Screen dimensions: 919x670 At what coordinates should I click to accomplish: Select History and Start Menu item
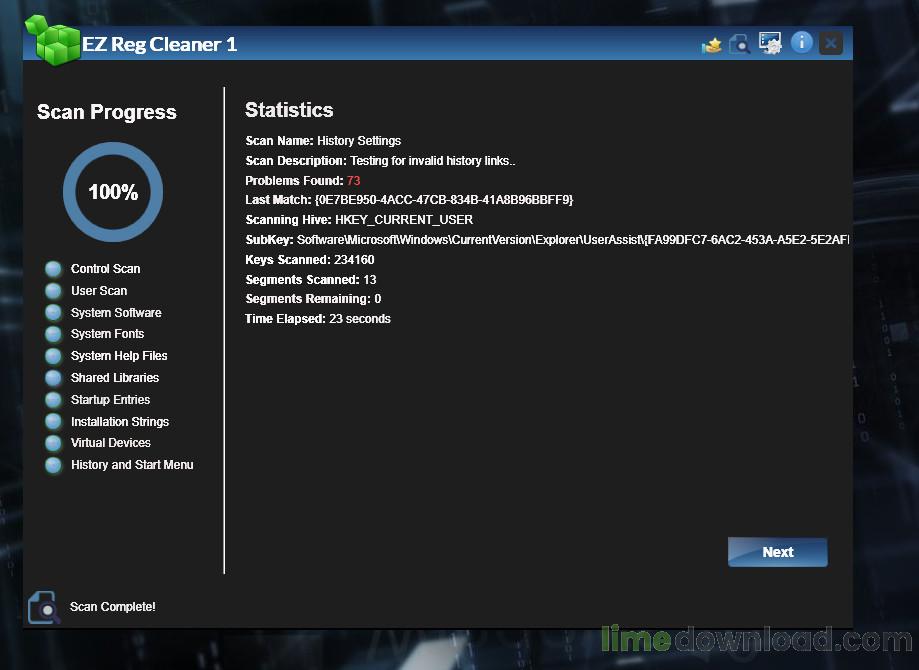tap(132, 465)
